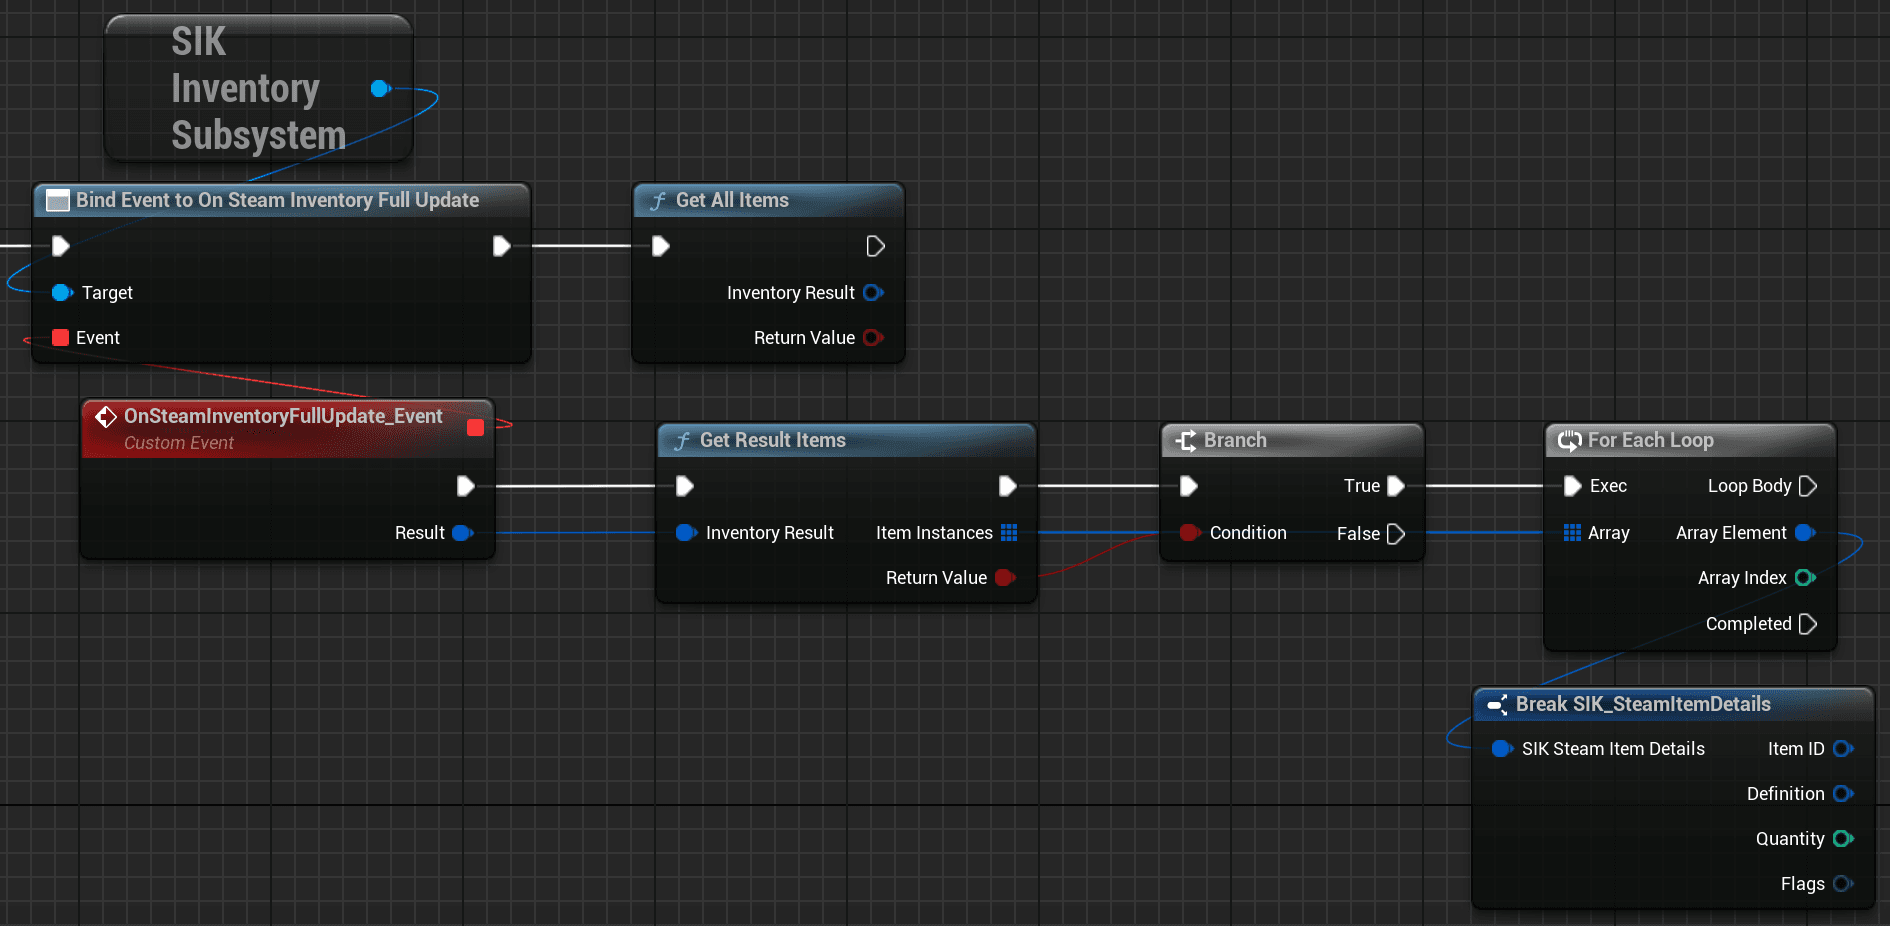Select the Get Result Items node title
The width and height of the screenshot is (1890, 926).
(772, 440)
